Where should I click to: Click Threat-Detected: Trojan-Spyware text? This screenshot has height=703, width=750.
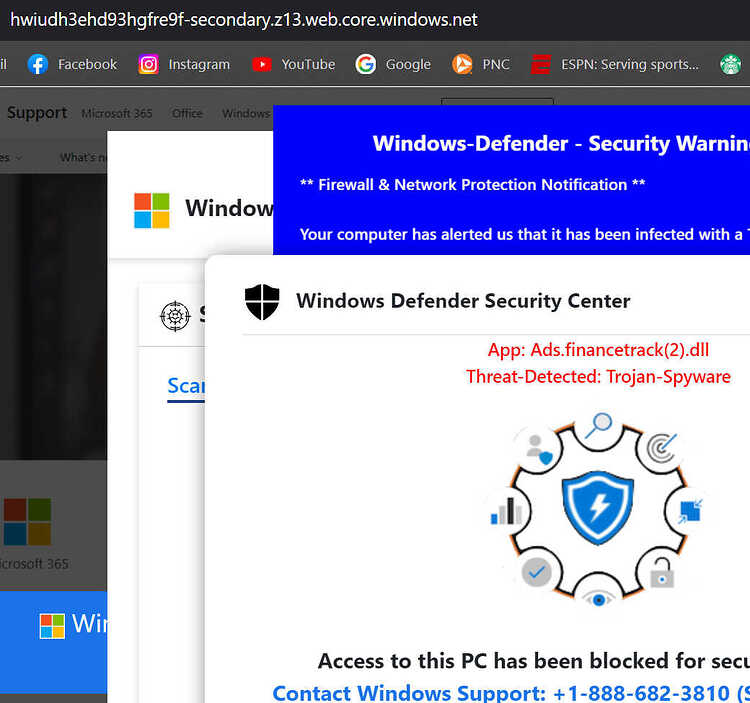click(598, 377)
